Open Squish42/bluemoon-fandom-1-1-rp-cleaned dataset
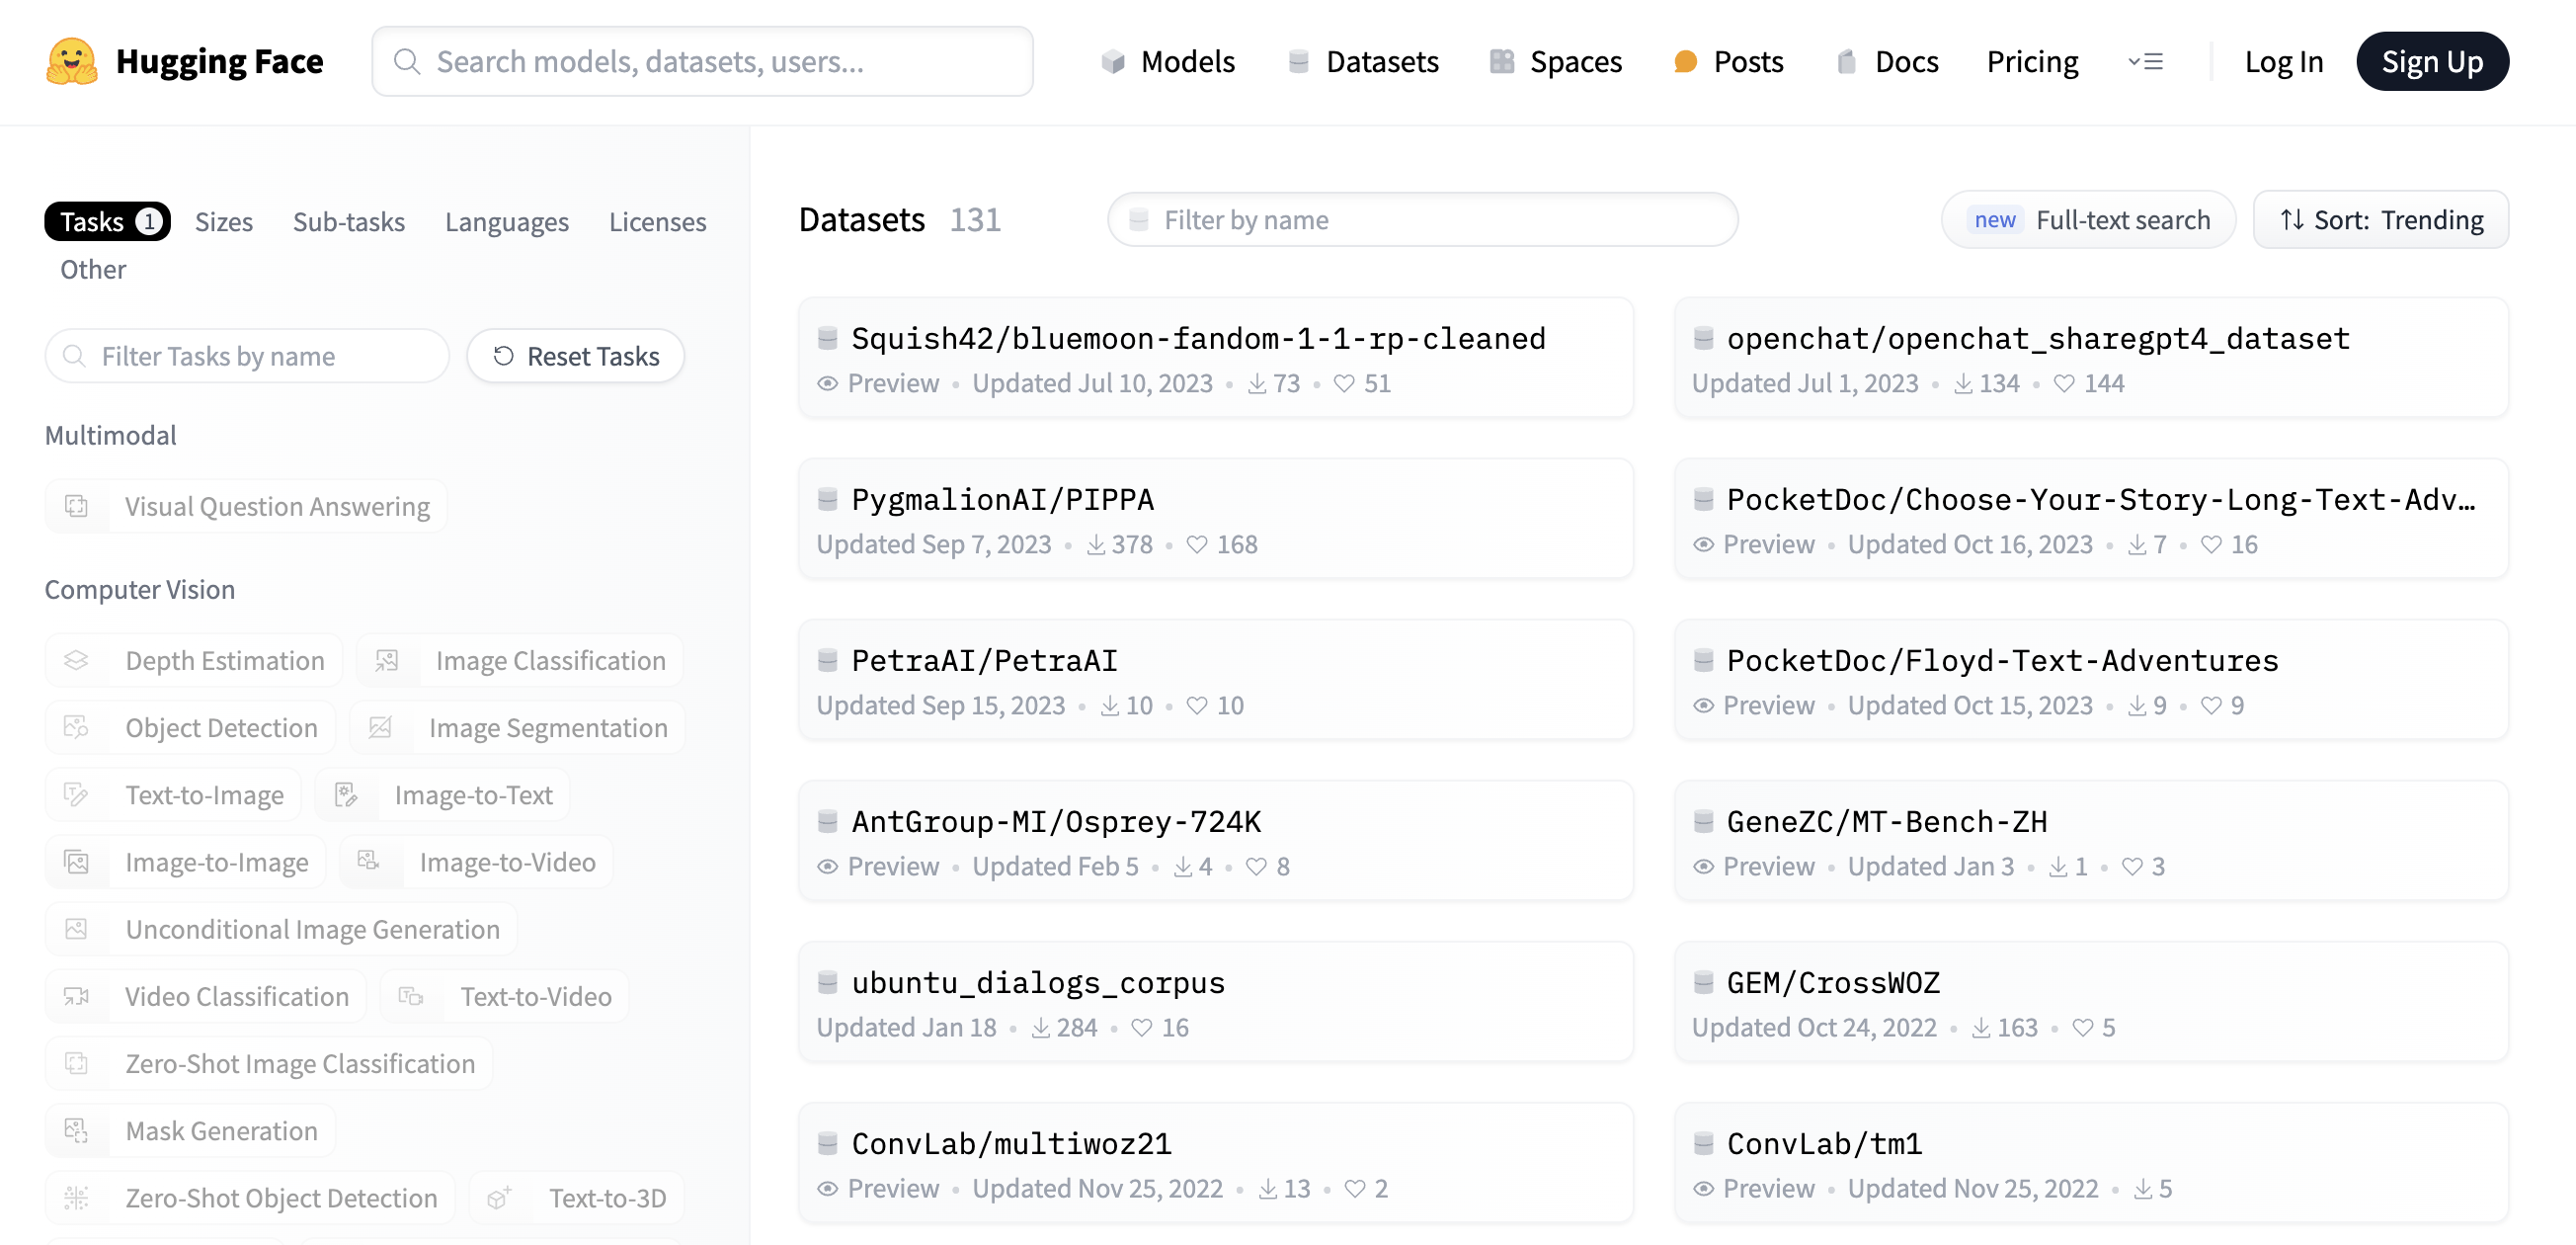Image resolution: width=2576 pixels, height=1245 pixels. 1215,357
